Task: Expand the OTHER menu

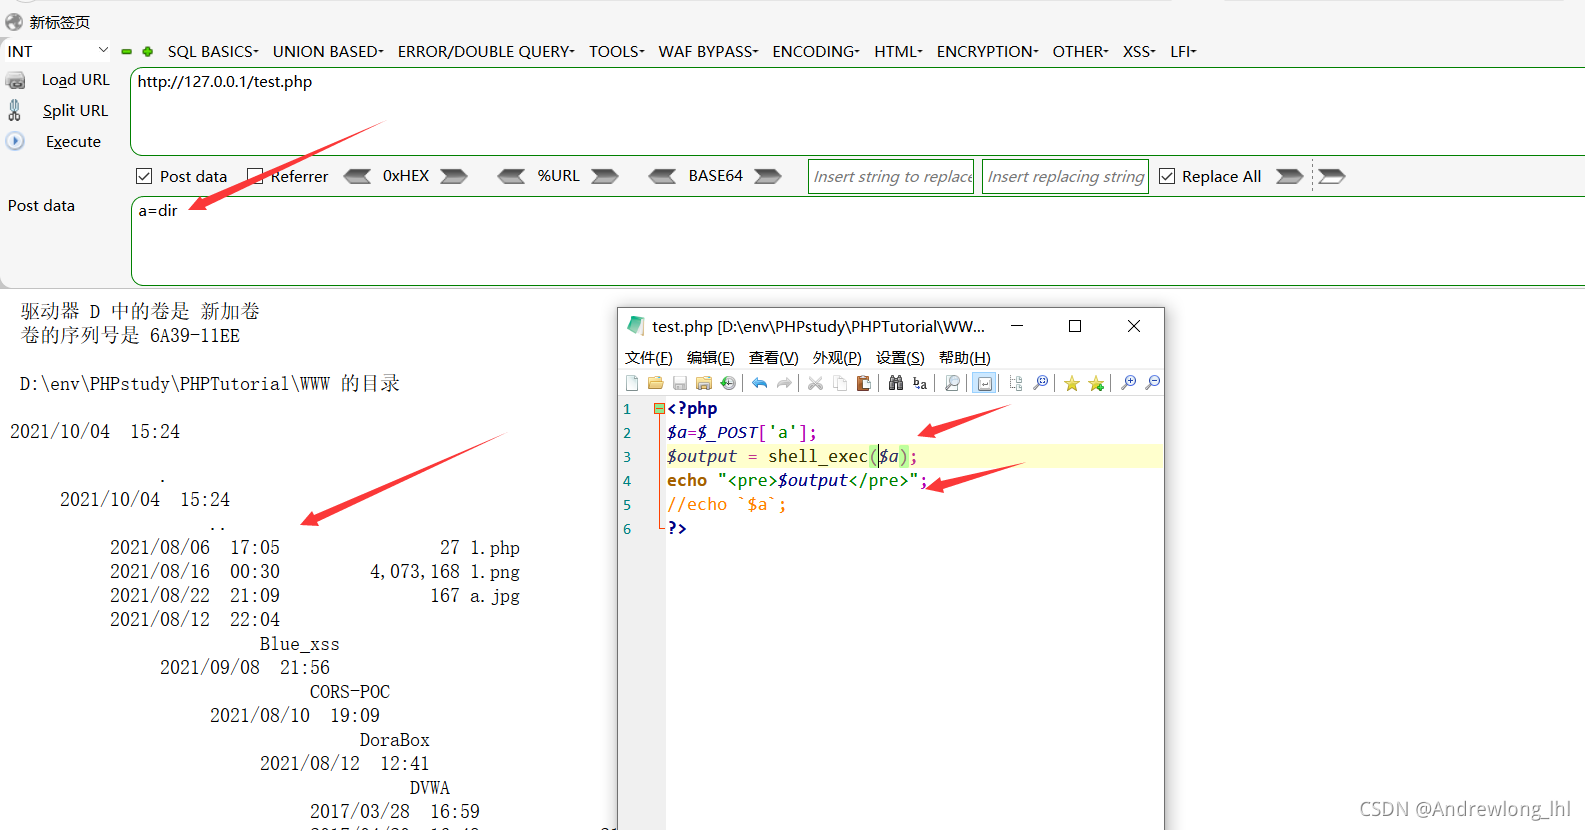Action: pyautogui.click(x=1080, y=51)
